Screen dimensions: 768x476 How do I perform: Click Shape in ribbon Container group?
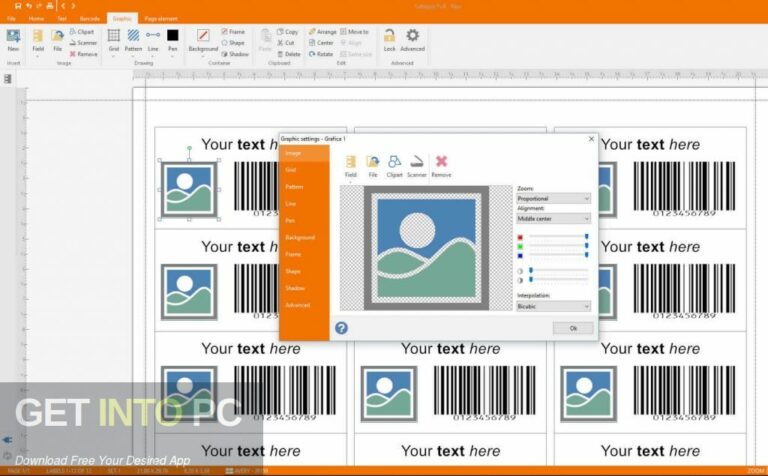pos(233,43)
